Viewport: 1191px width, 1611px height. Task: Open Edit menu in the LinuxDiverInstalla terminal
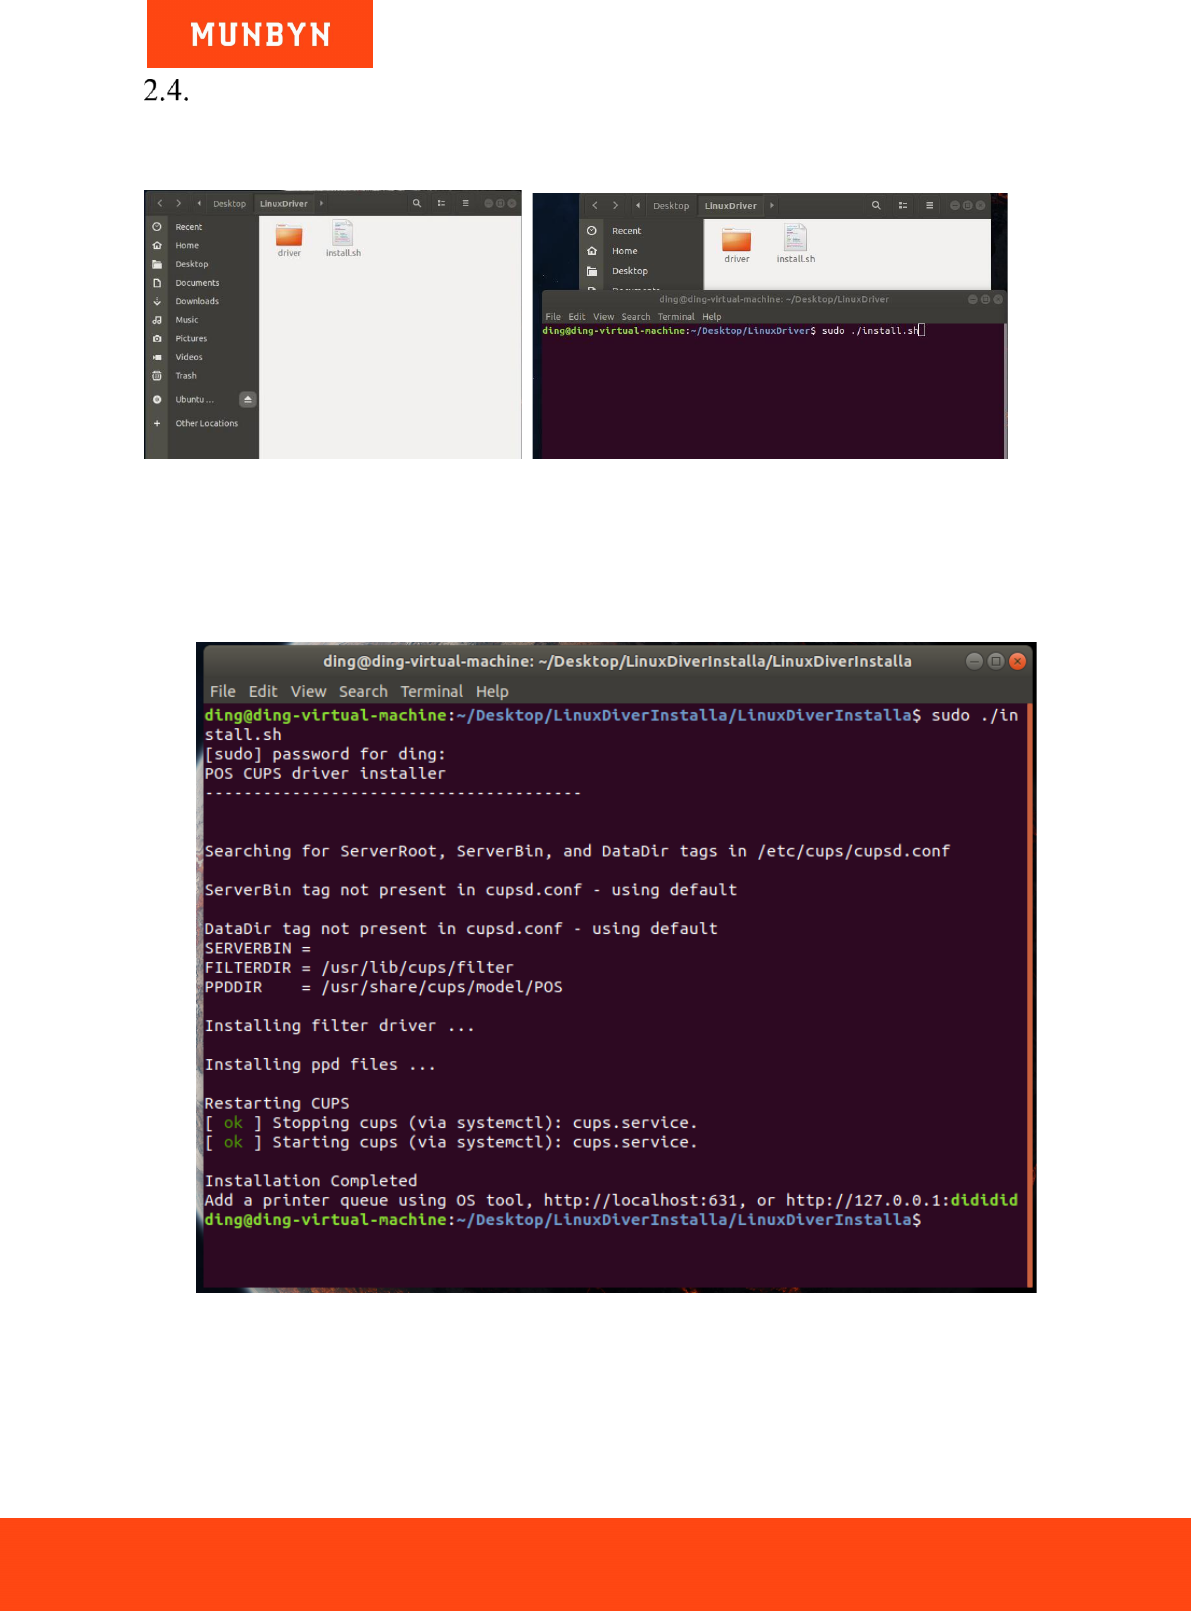263,691
